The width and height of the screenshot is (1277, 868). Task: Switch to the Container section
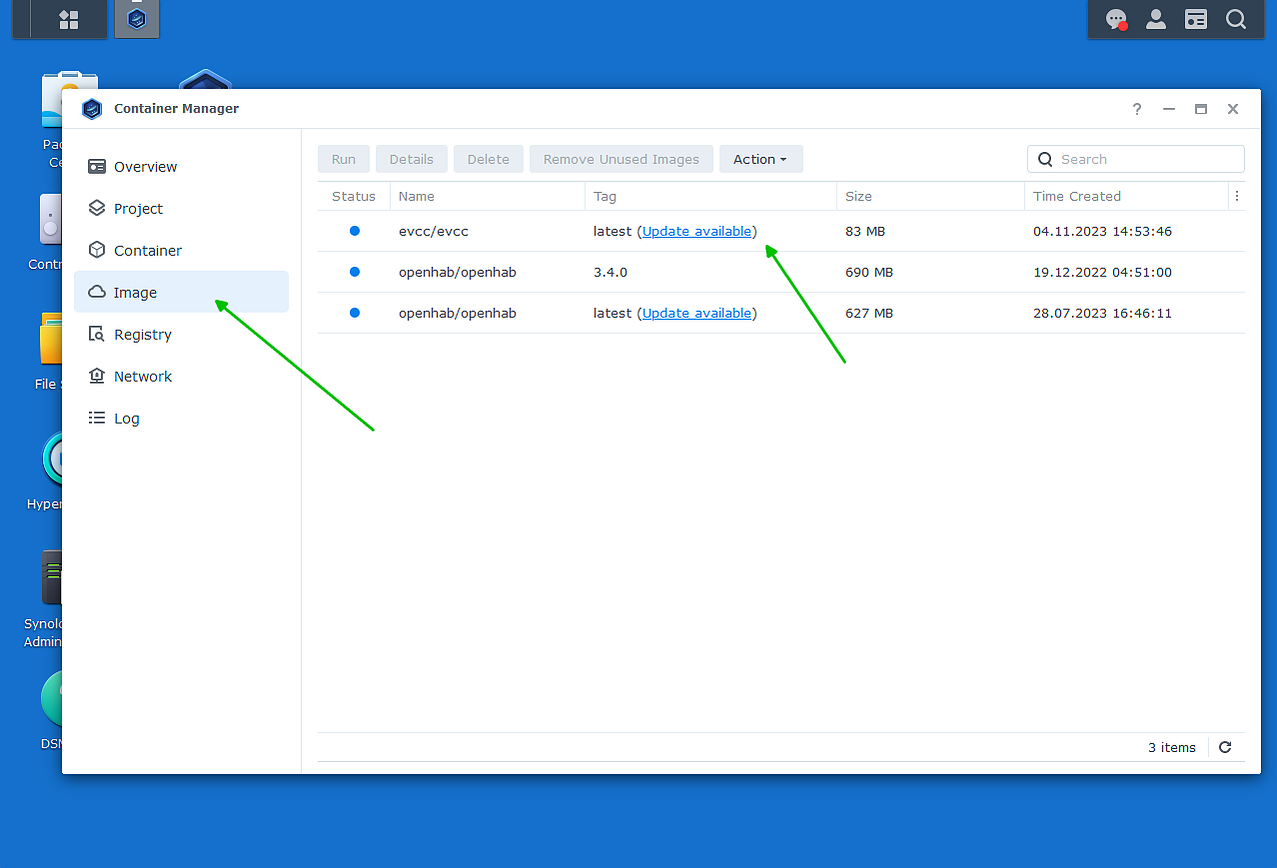tap(181, 251)
